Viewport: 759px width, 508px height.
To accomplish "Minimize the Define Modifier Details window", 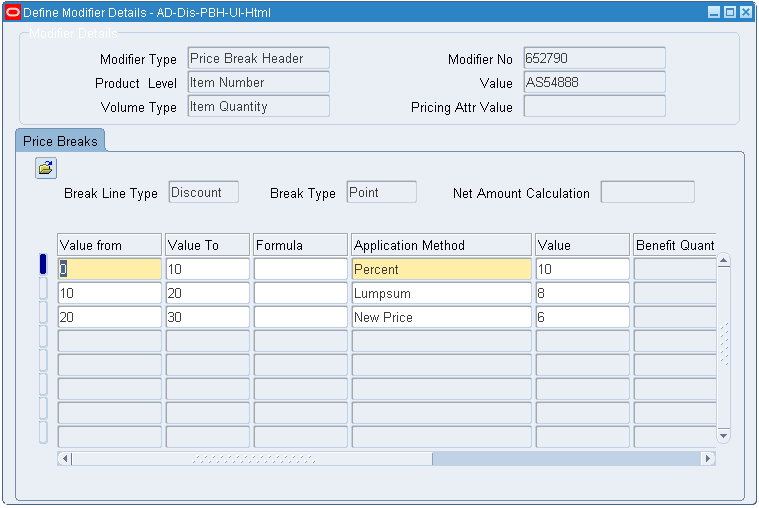I will coord(714,12).
